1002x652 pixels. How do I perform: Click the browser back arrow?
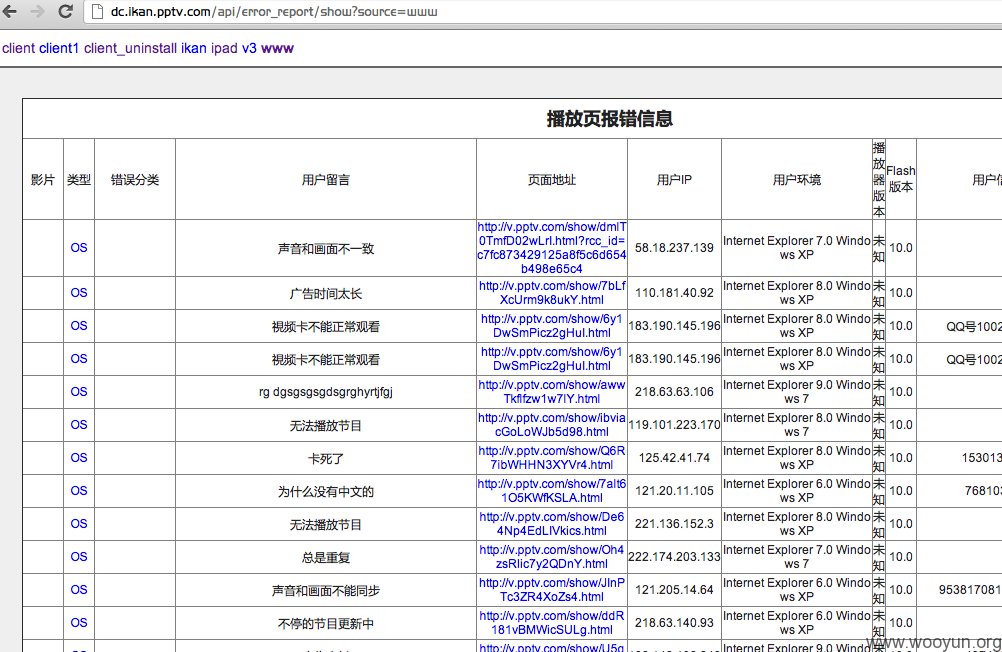10,11
